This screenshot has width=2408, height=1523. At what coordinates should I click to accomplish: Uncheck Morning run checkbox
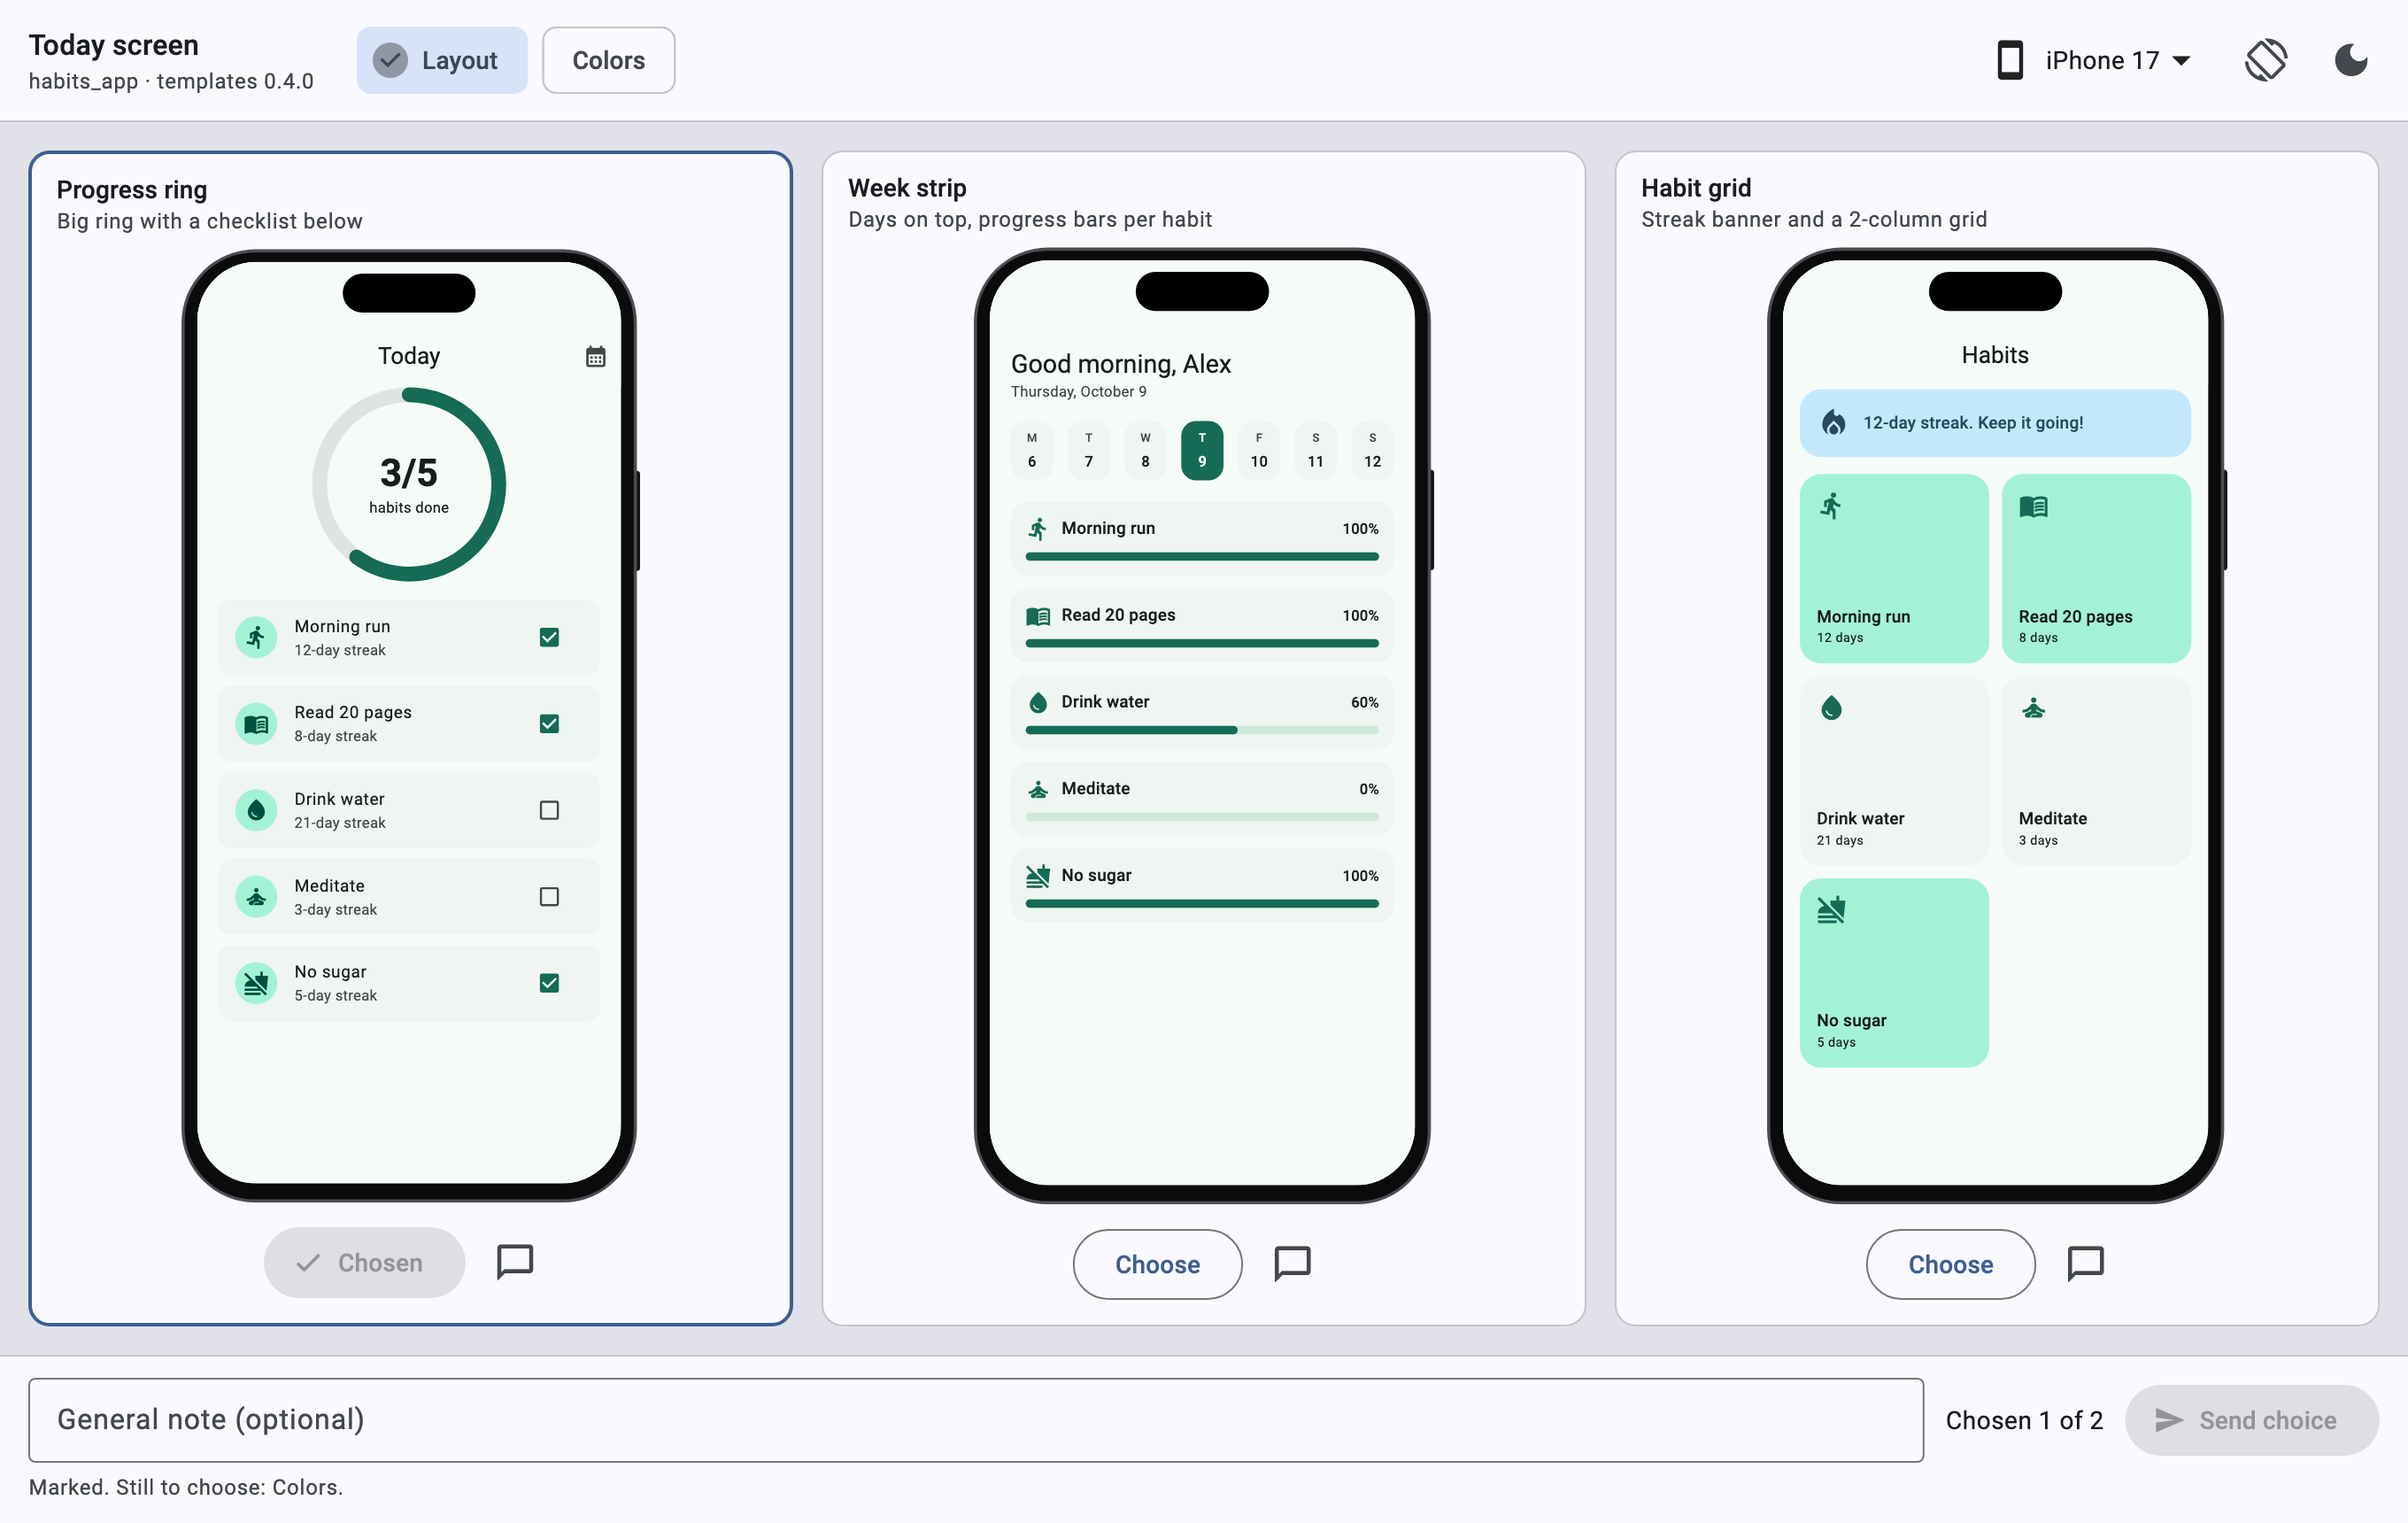click(x=549, y=637)
